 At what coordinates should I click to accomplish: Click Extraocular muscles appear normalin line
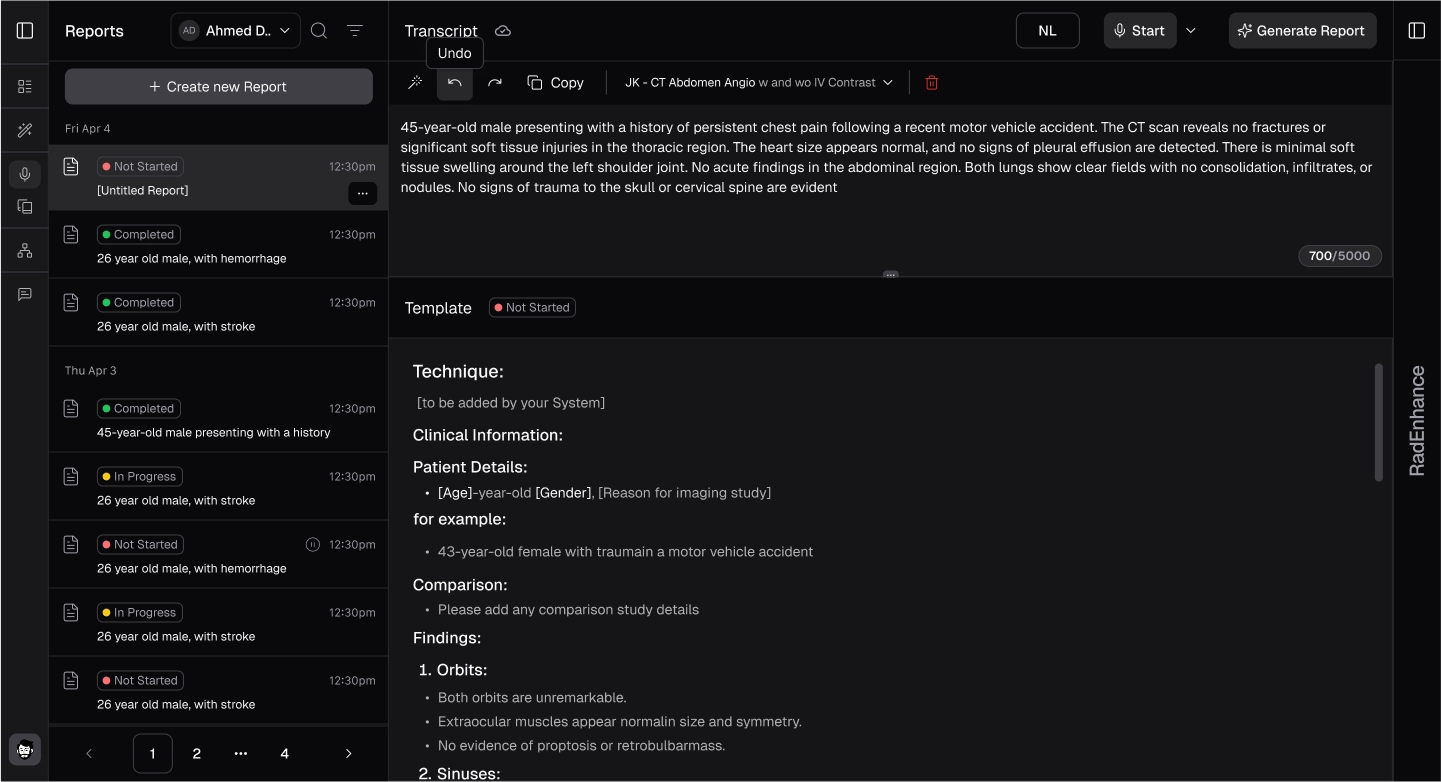(619, 722)
